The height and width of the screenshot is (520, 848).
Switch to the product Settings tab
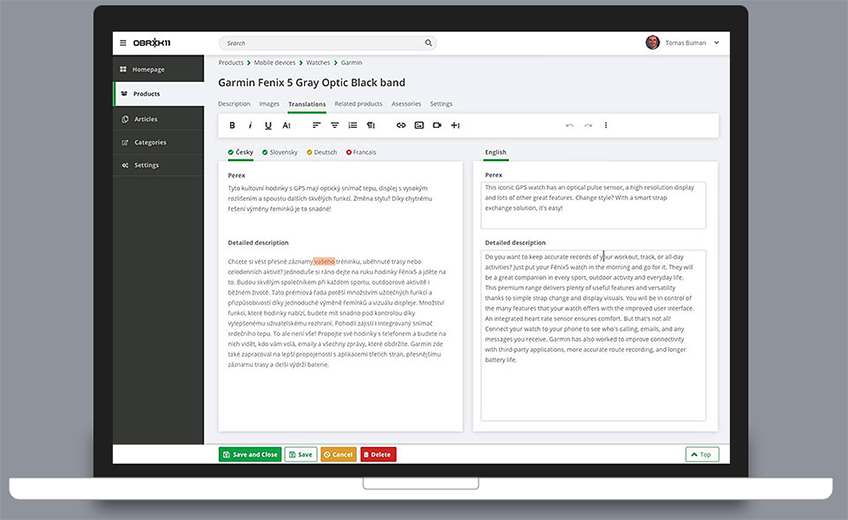441,104
